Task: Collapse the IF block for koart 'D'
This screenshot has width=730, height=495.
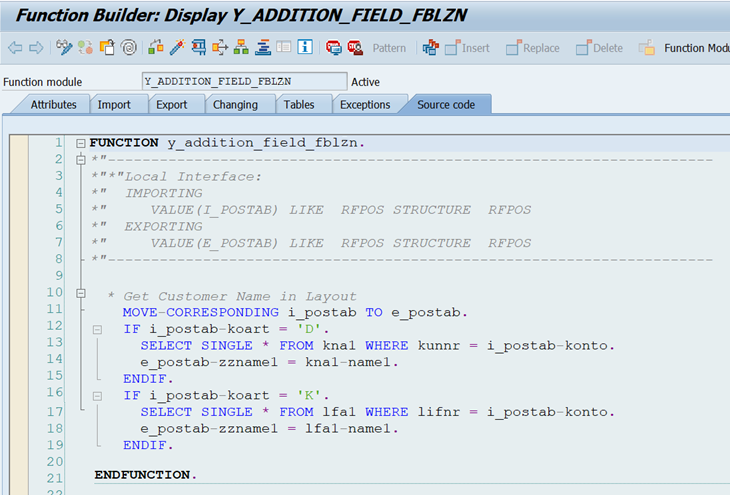Action: (x=97, y=329)
